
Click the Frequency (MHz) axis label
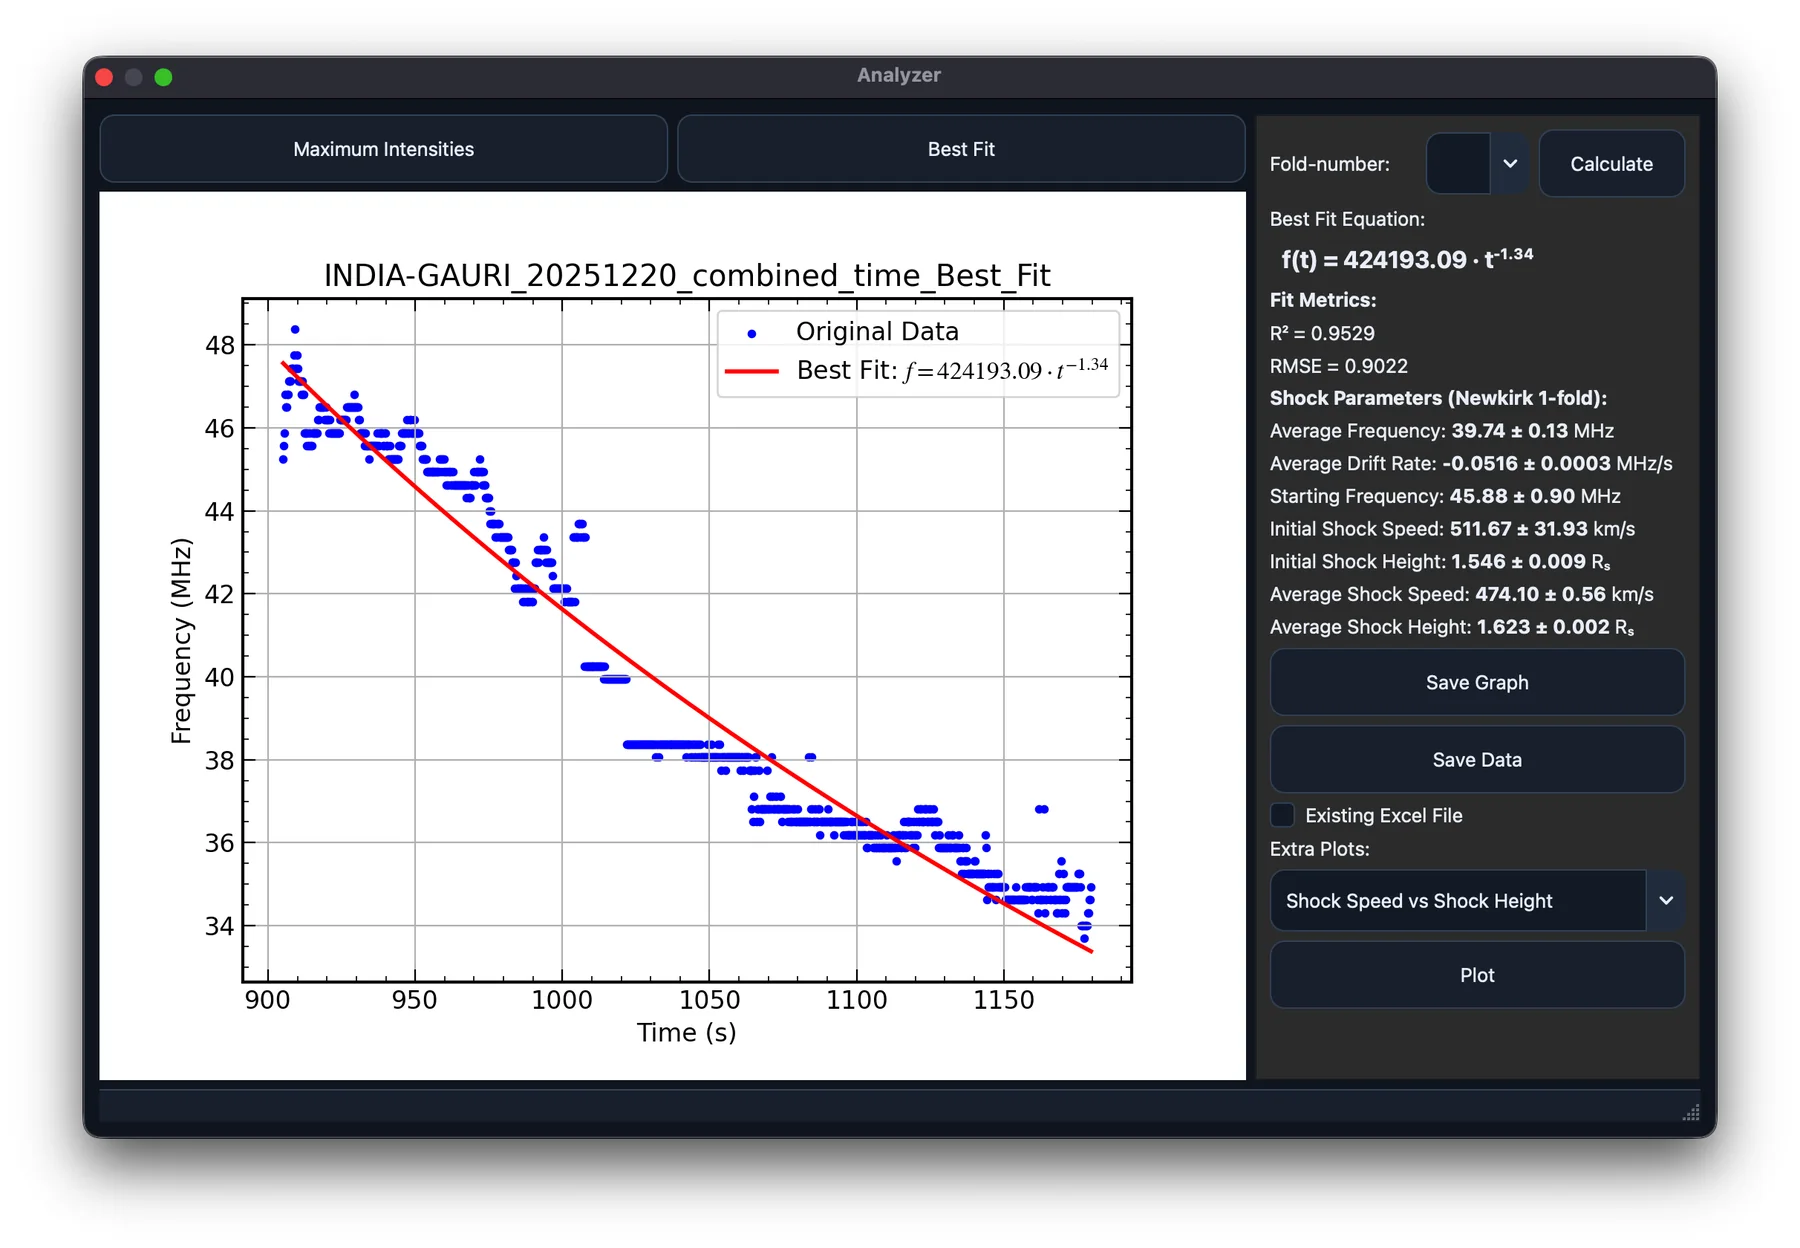(x=181, y=641)
